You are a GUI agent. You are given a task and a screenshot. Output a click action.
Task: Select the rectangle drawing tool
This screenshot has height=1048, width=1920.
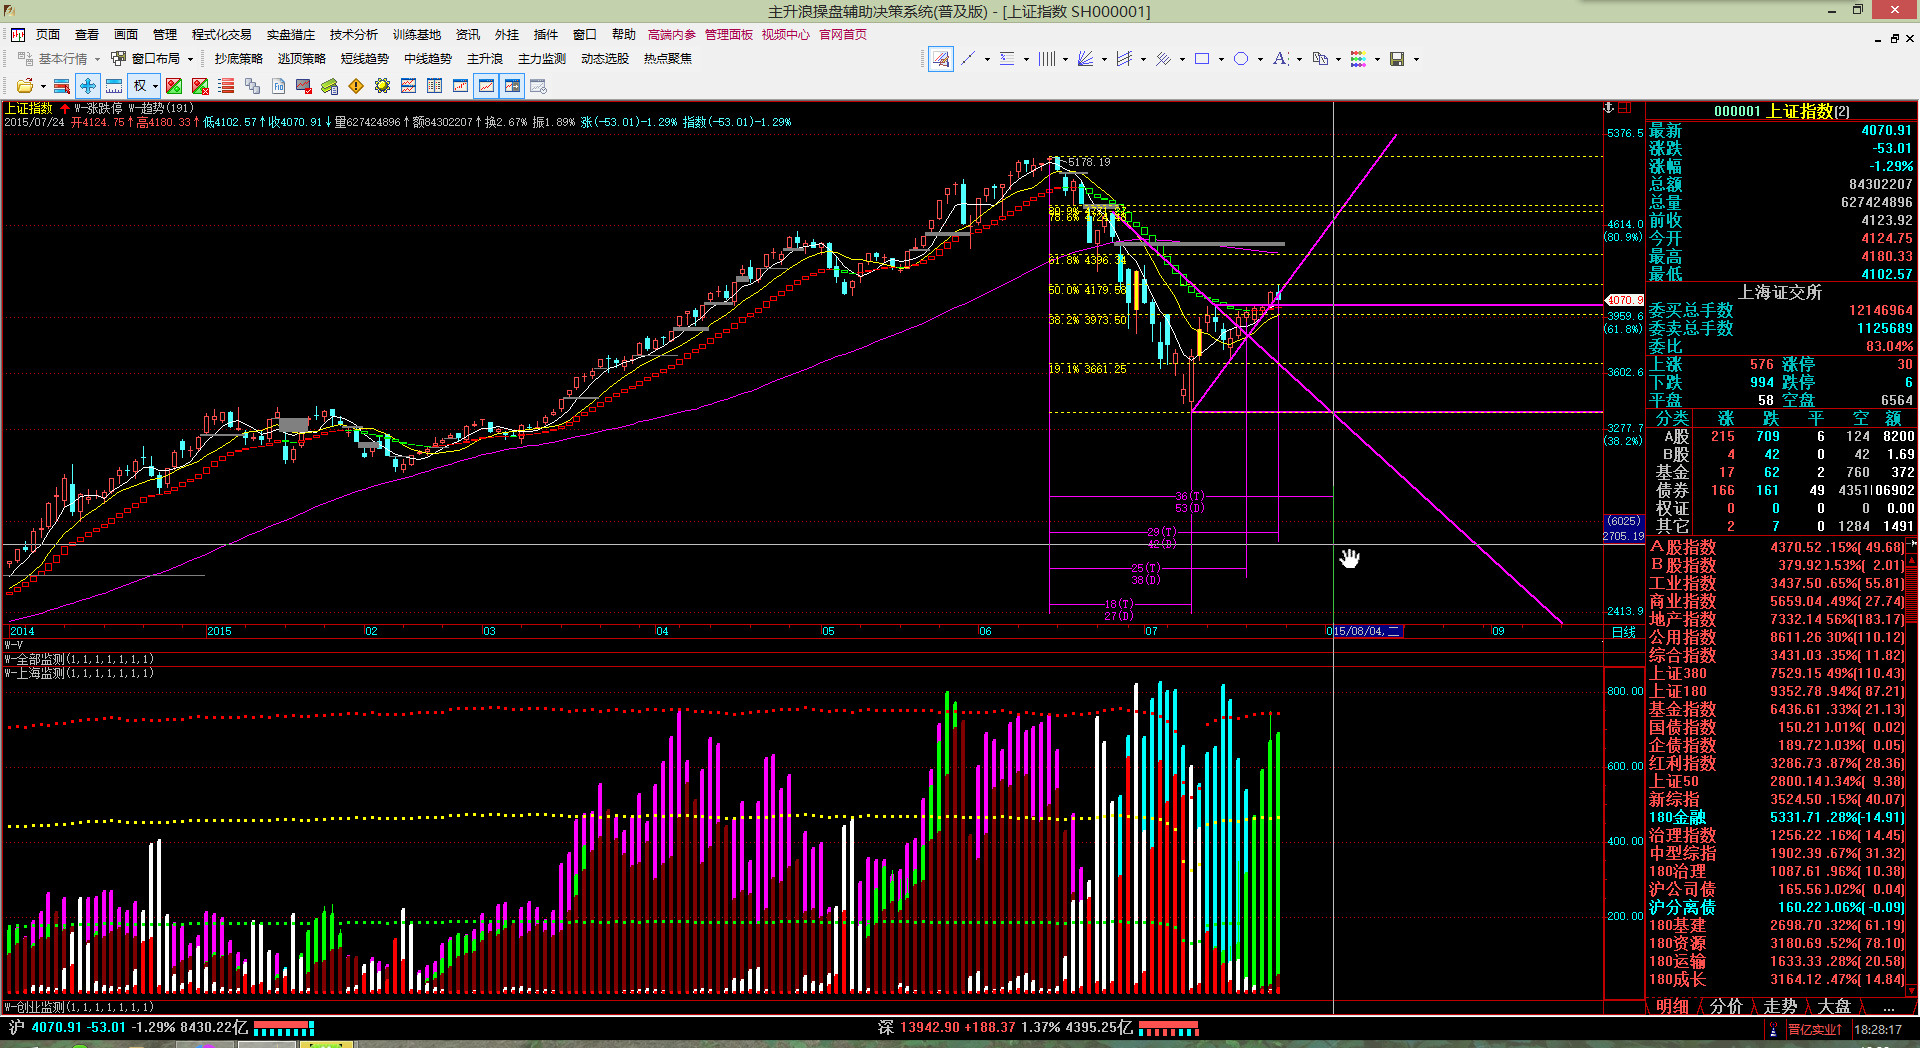[x=1202, y=59]
